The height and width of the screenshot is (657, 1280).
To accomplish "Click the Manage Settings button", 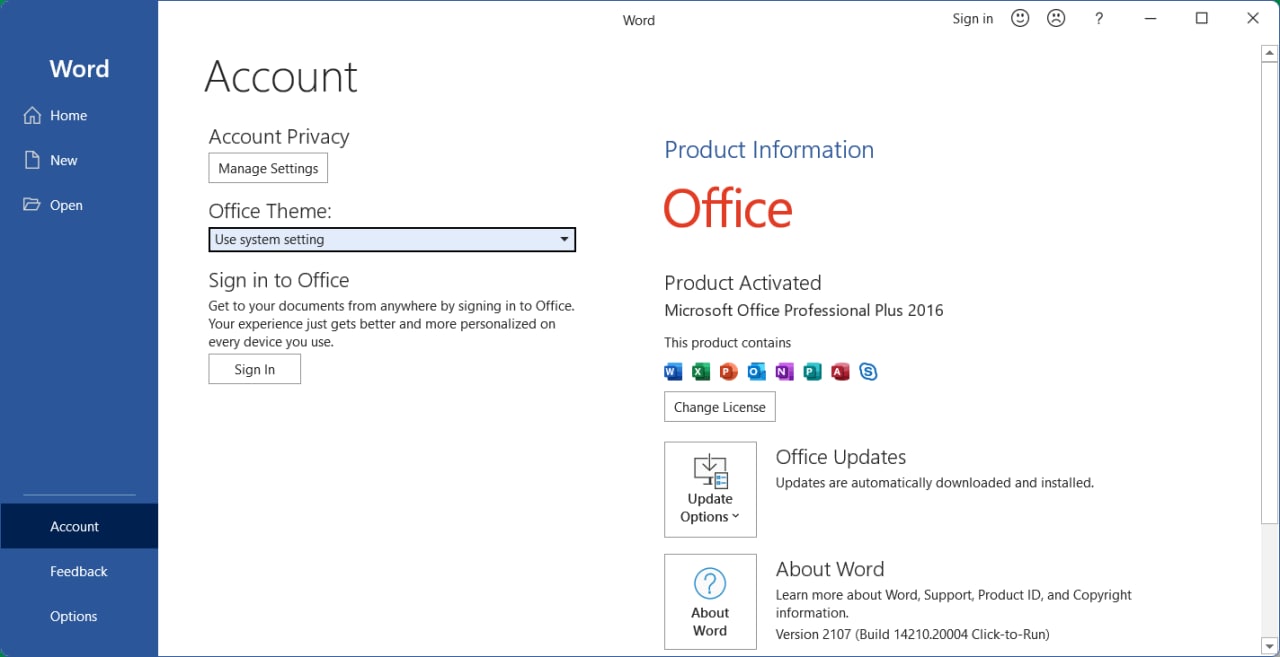I will (268, 168).
